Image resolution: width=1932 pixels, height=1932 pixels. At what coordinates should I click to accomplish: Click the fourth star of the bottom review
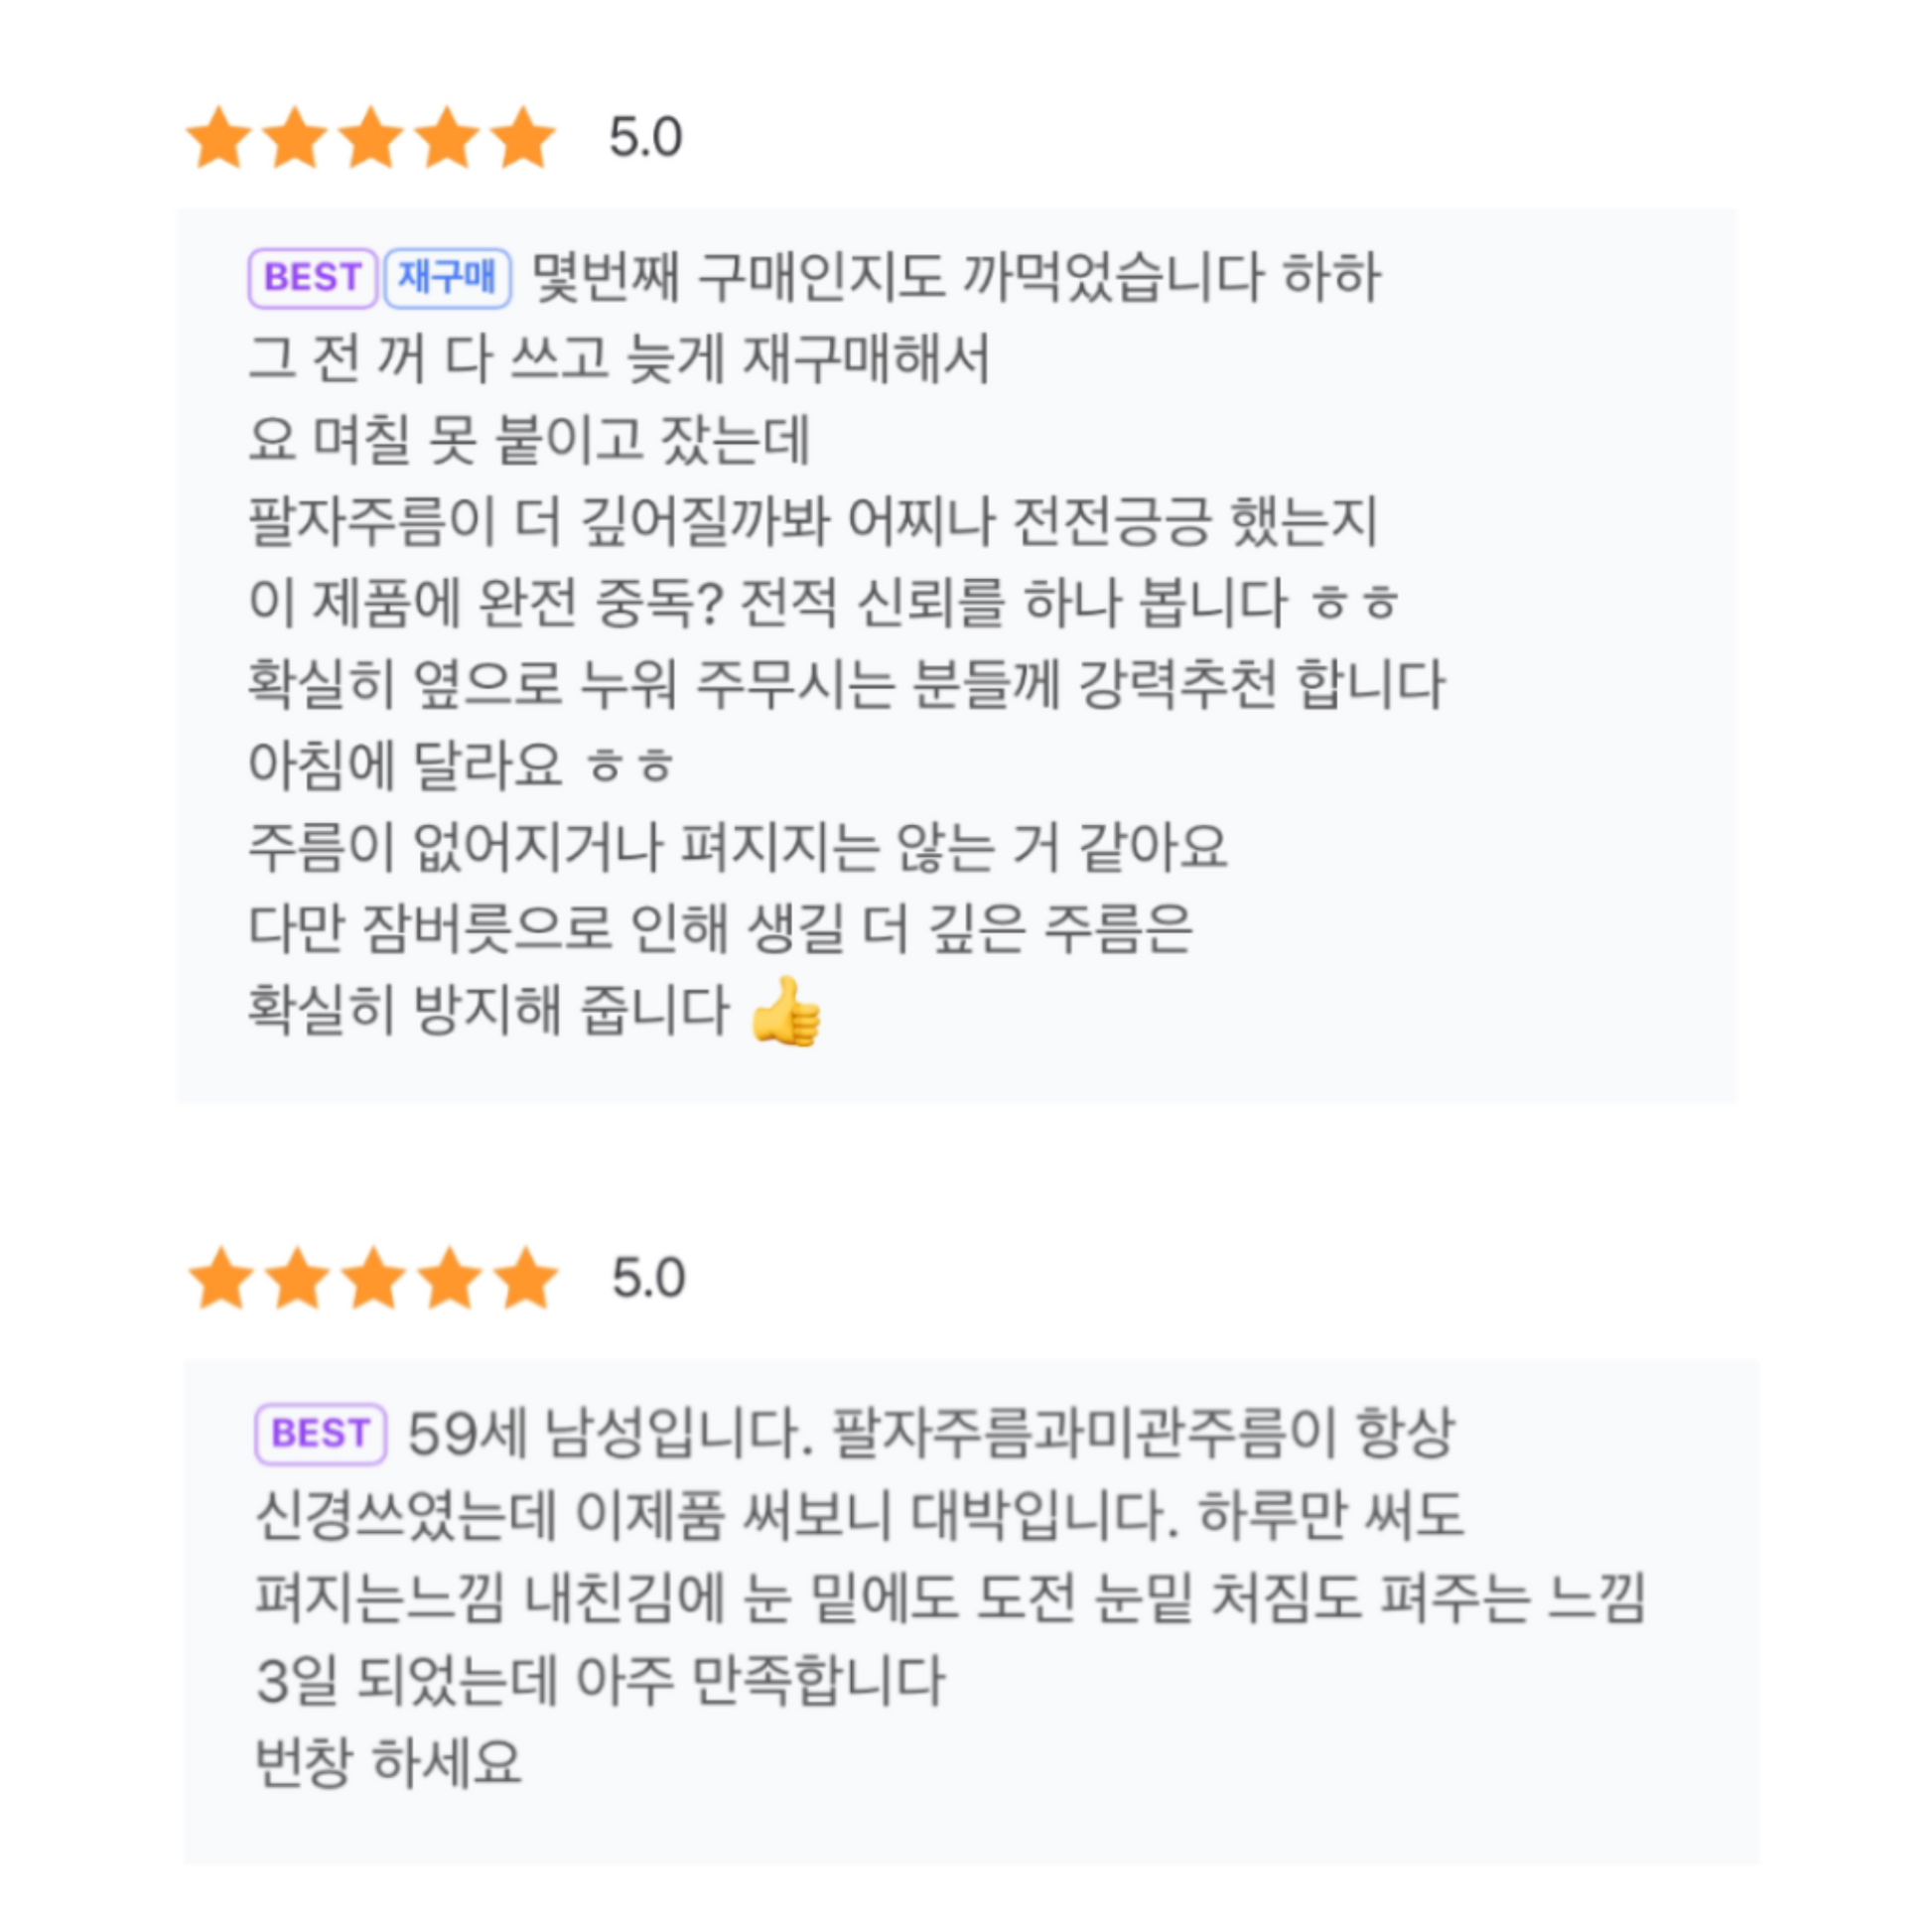tap(449, 1279)
